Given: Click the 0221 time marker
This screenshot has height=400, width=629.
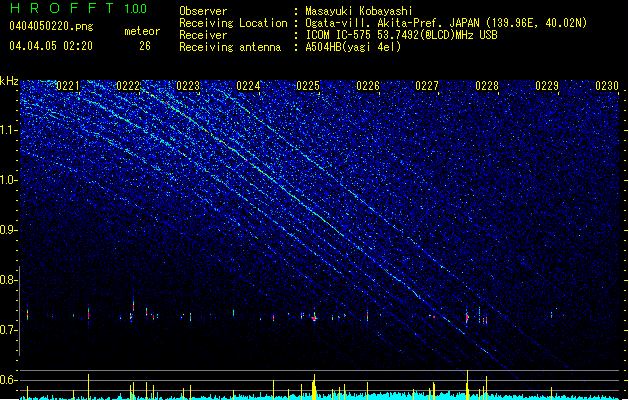Looking at the screenshot, I should [68, 86].
